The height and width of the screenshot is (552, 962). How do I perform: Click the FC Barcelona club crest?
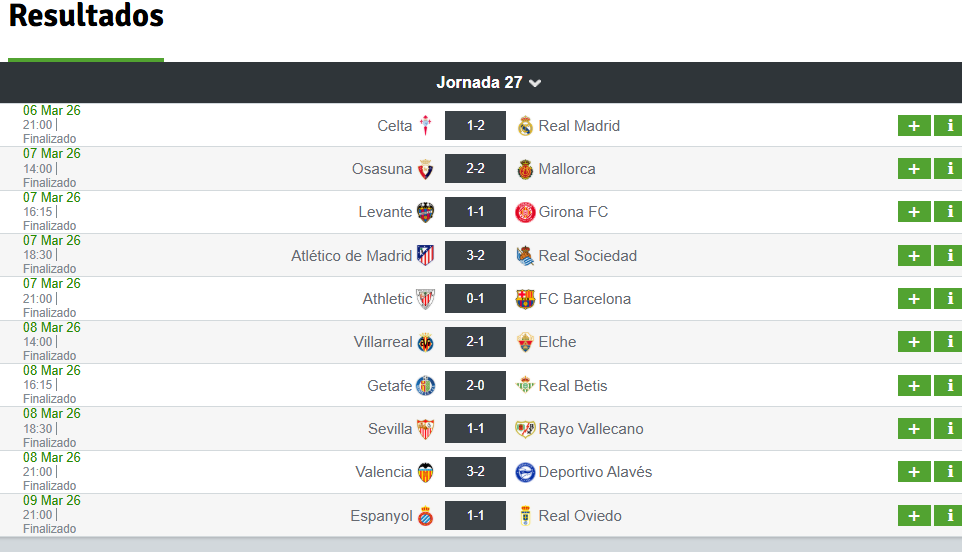click(x=525, y=299)
